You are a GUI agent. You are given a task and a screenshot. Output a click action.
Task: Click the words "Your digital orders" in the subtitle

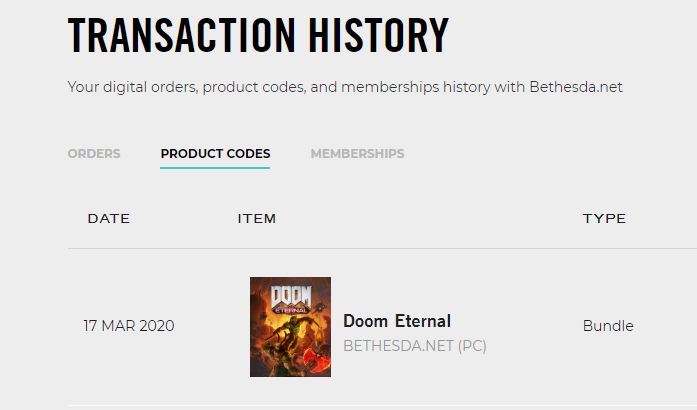point(132,87)
